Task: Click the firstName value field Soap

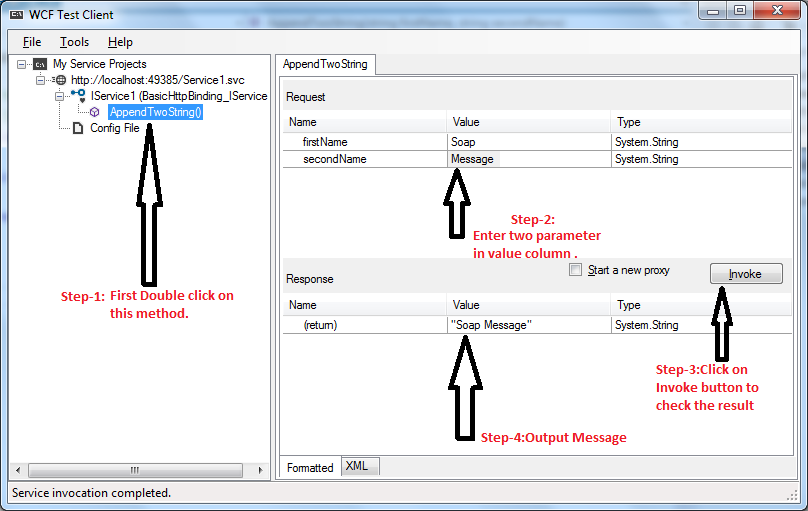Action: [529, 142]
